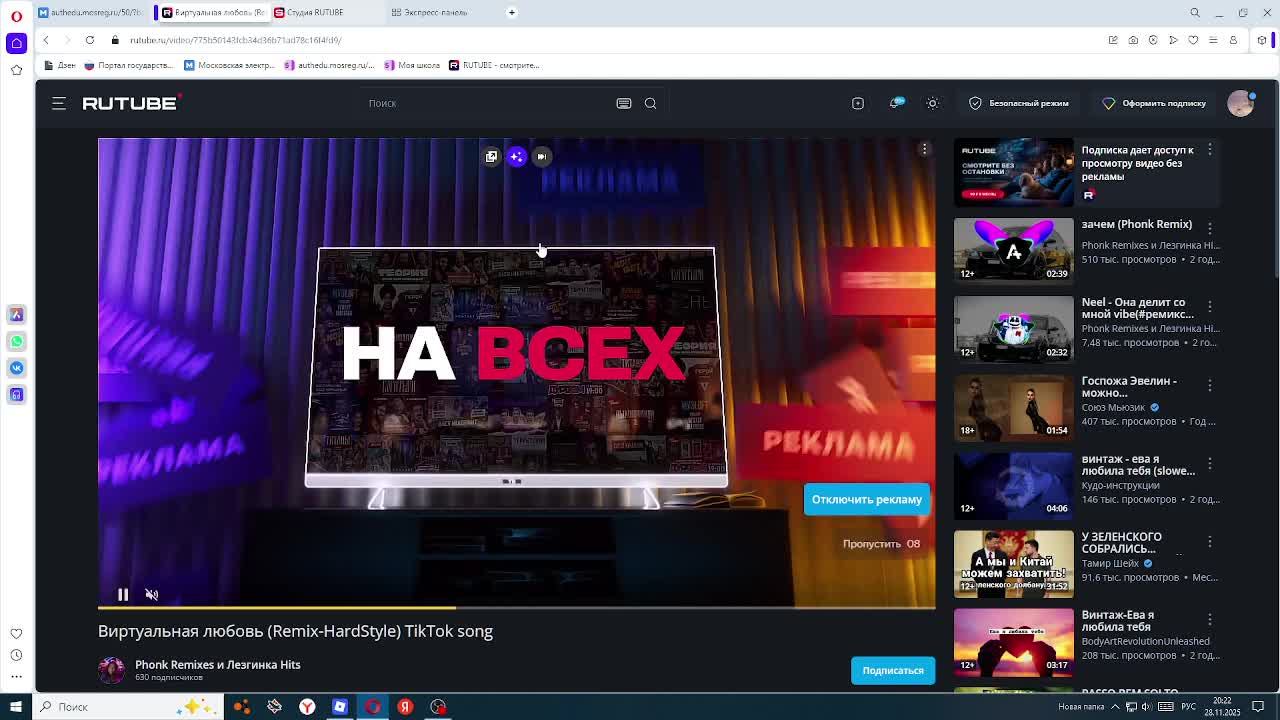Open Opera main menu O icon

[16, 15]
